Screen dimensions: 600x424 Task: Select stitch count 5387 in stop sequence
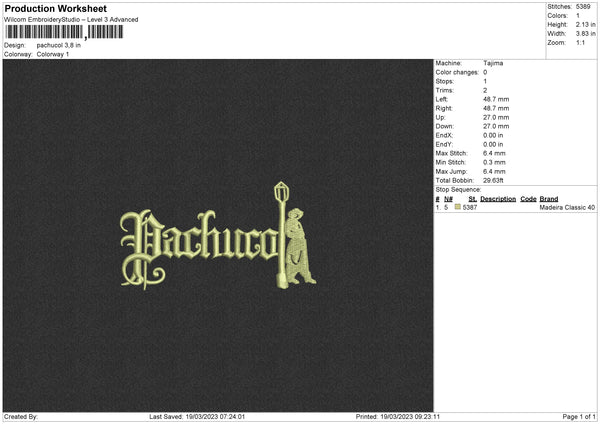(x=470, y=207)
